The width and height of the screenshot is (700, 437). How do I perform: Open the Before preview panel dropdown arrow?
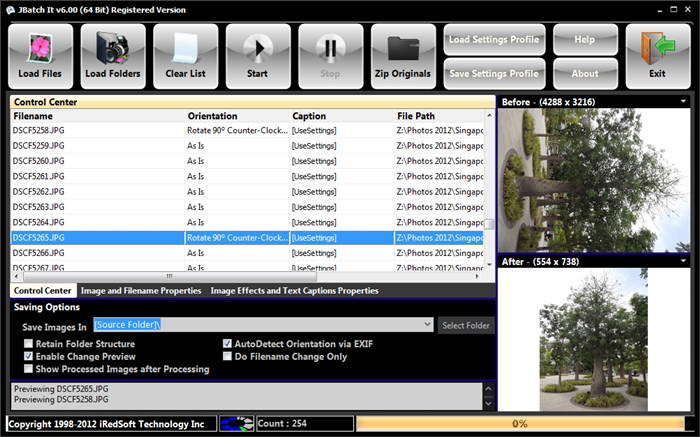[x=683, y=101]
